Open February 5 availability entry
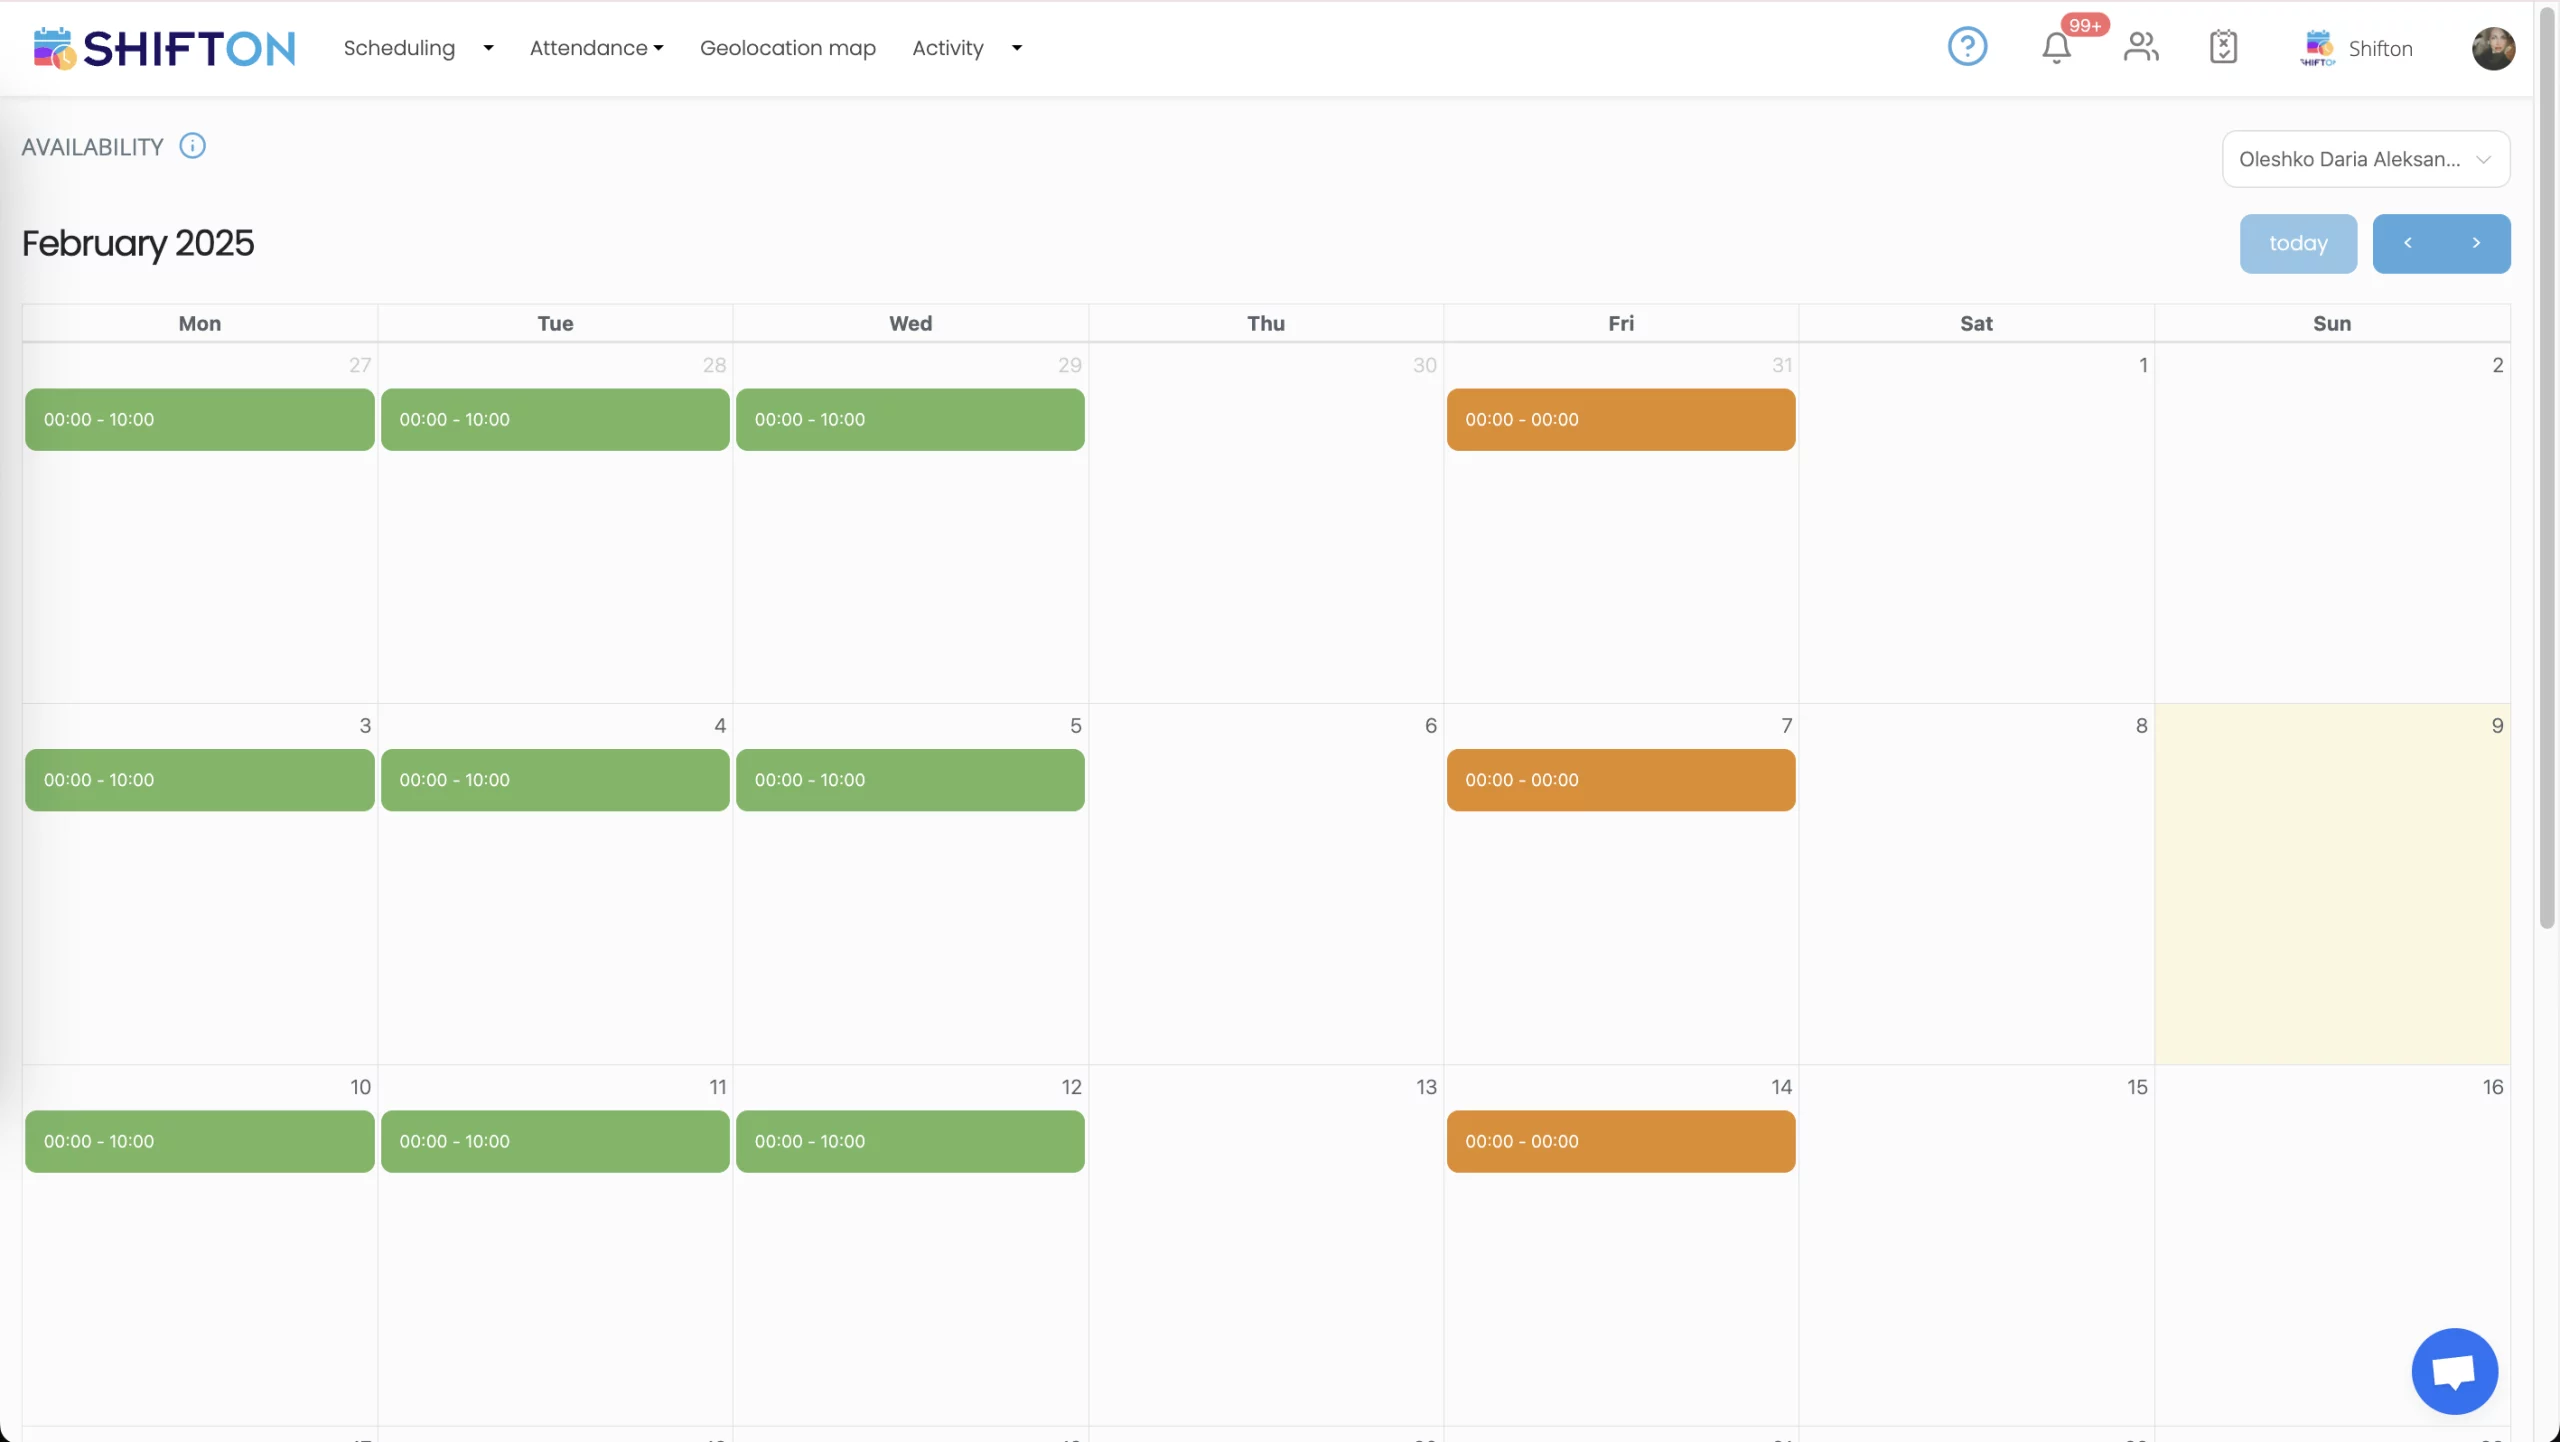This screenshot has width=2560, height=1442. click(x=910, y=780)
